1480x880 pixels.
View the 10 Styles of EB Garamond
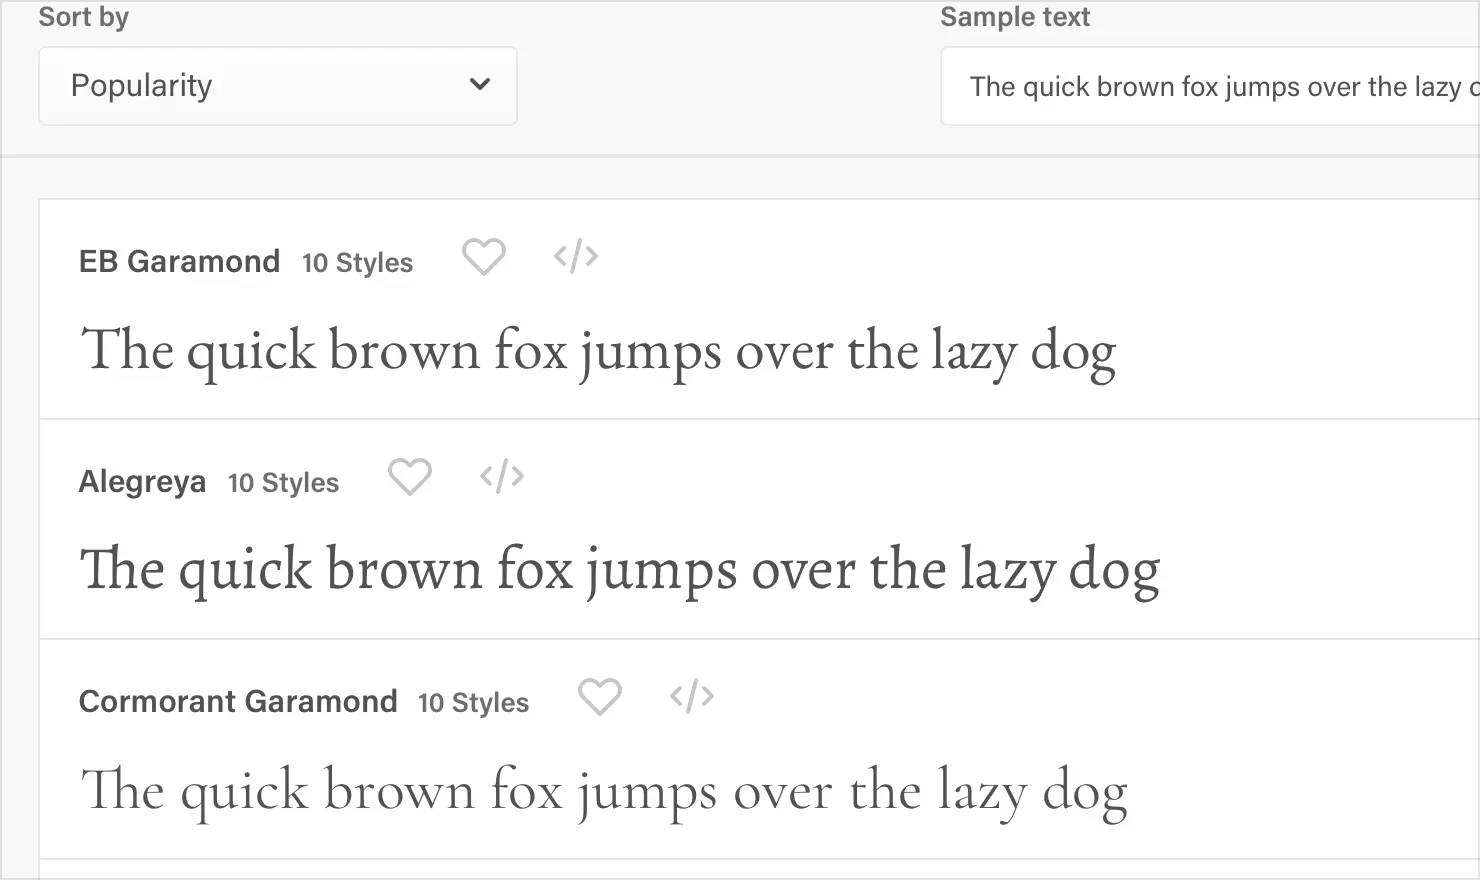357,263
